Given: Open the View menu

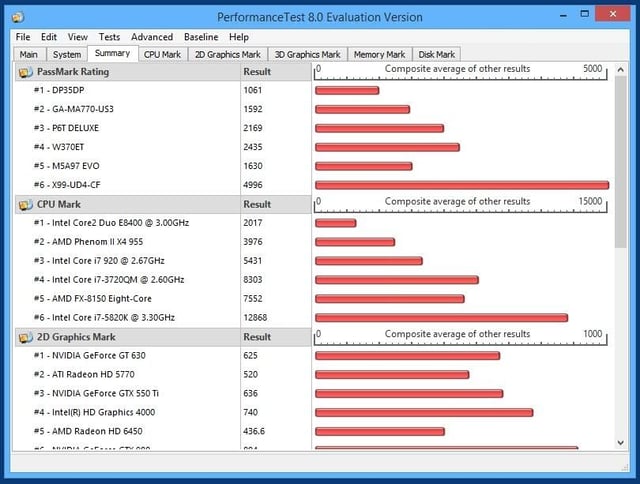Looking at the screenshot, I should [x=78, y=37].
